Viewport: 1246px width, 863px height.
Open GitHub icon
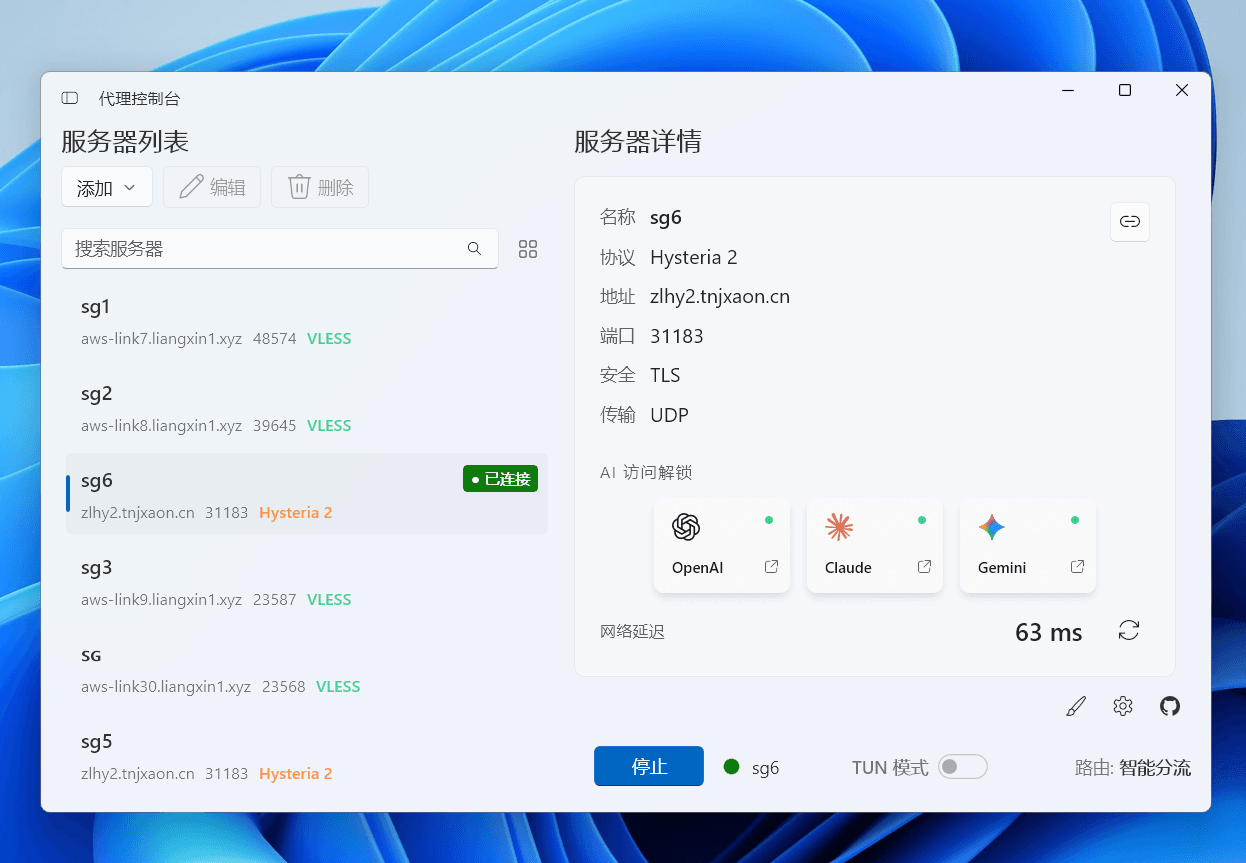[1170, 707]
